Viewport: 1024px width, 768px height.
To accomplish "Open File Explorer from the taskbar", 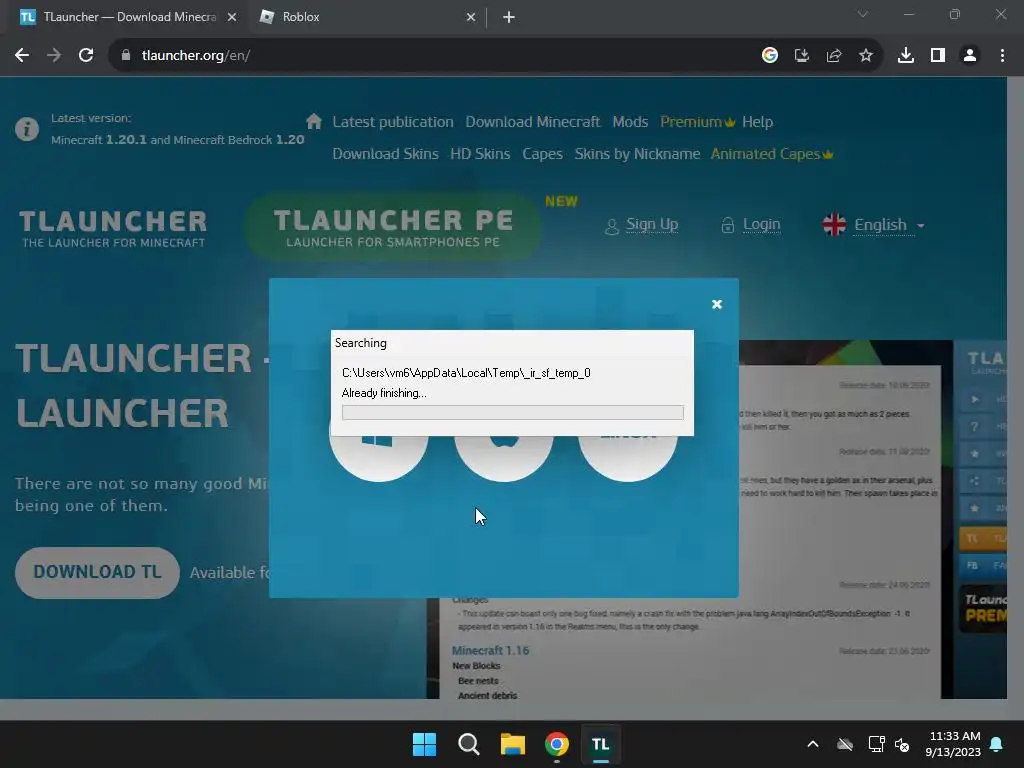I will 513,744.
